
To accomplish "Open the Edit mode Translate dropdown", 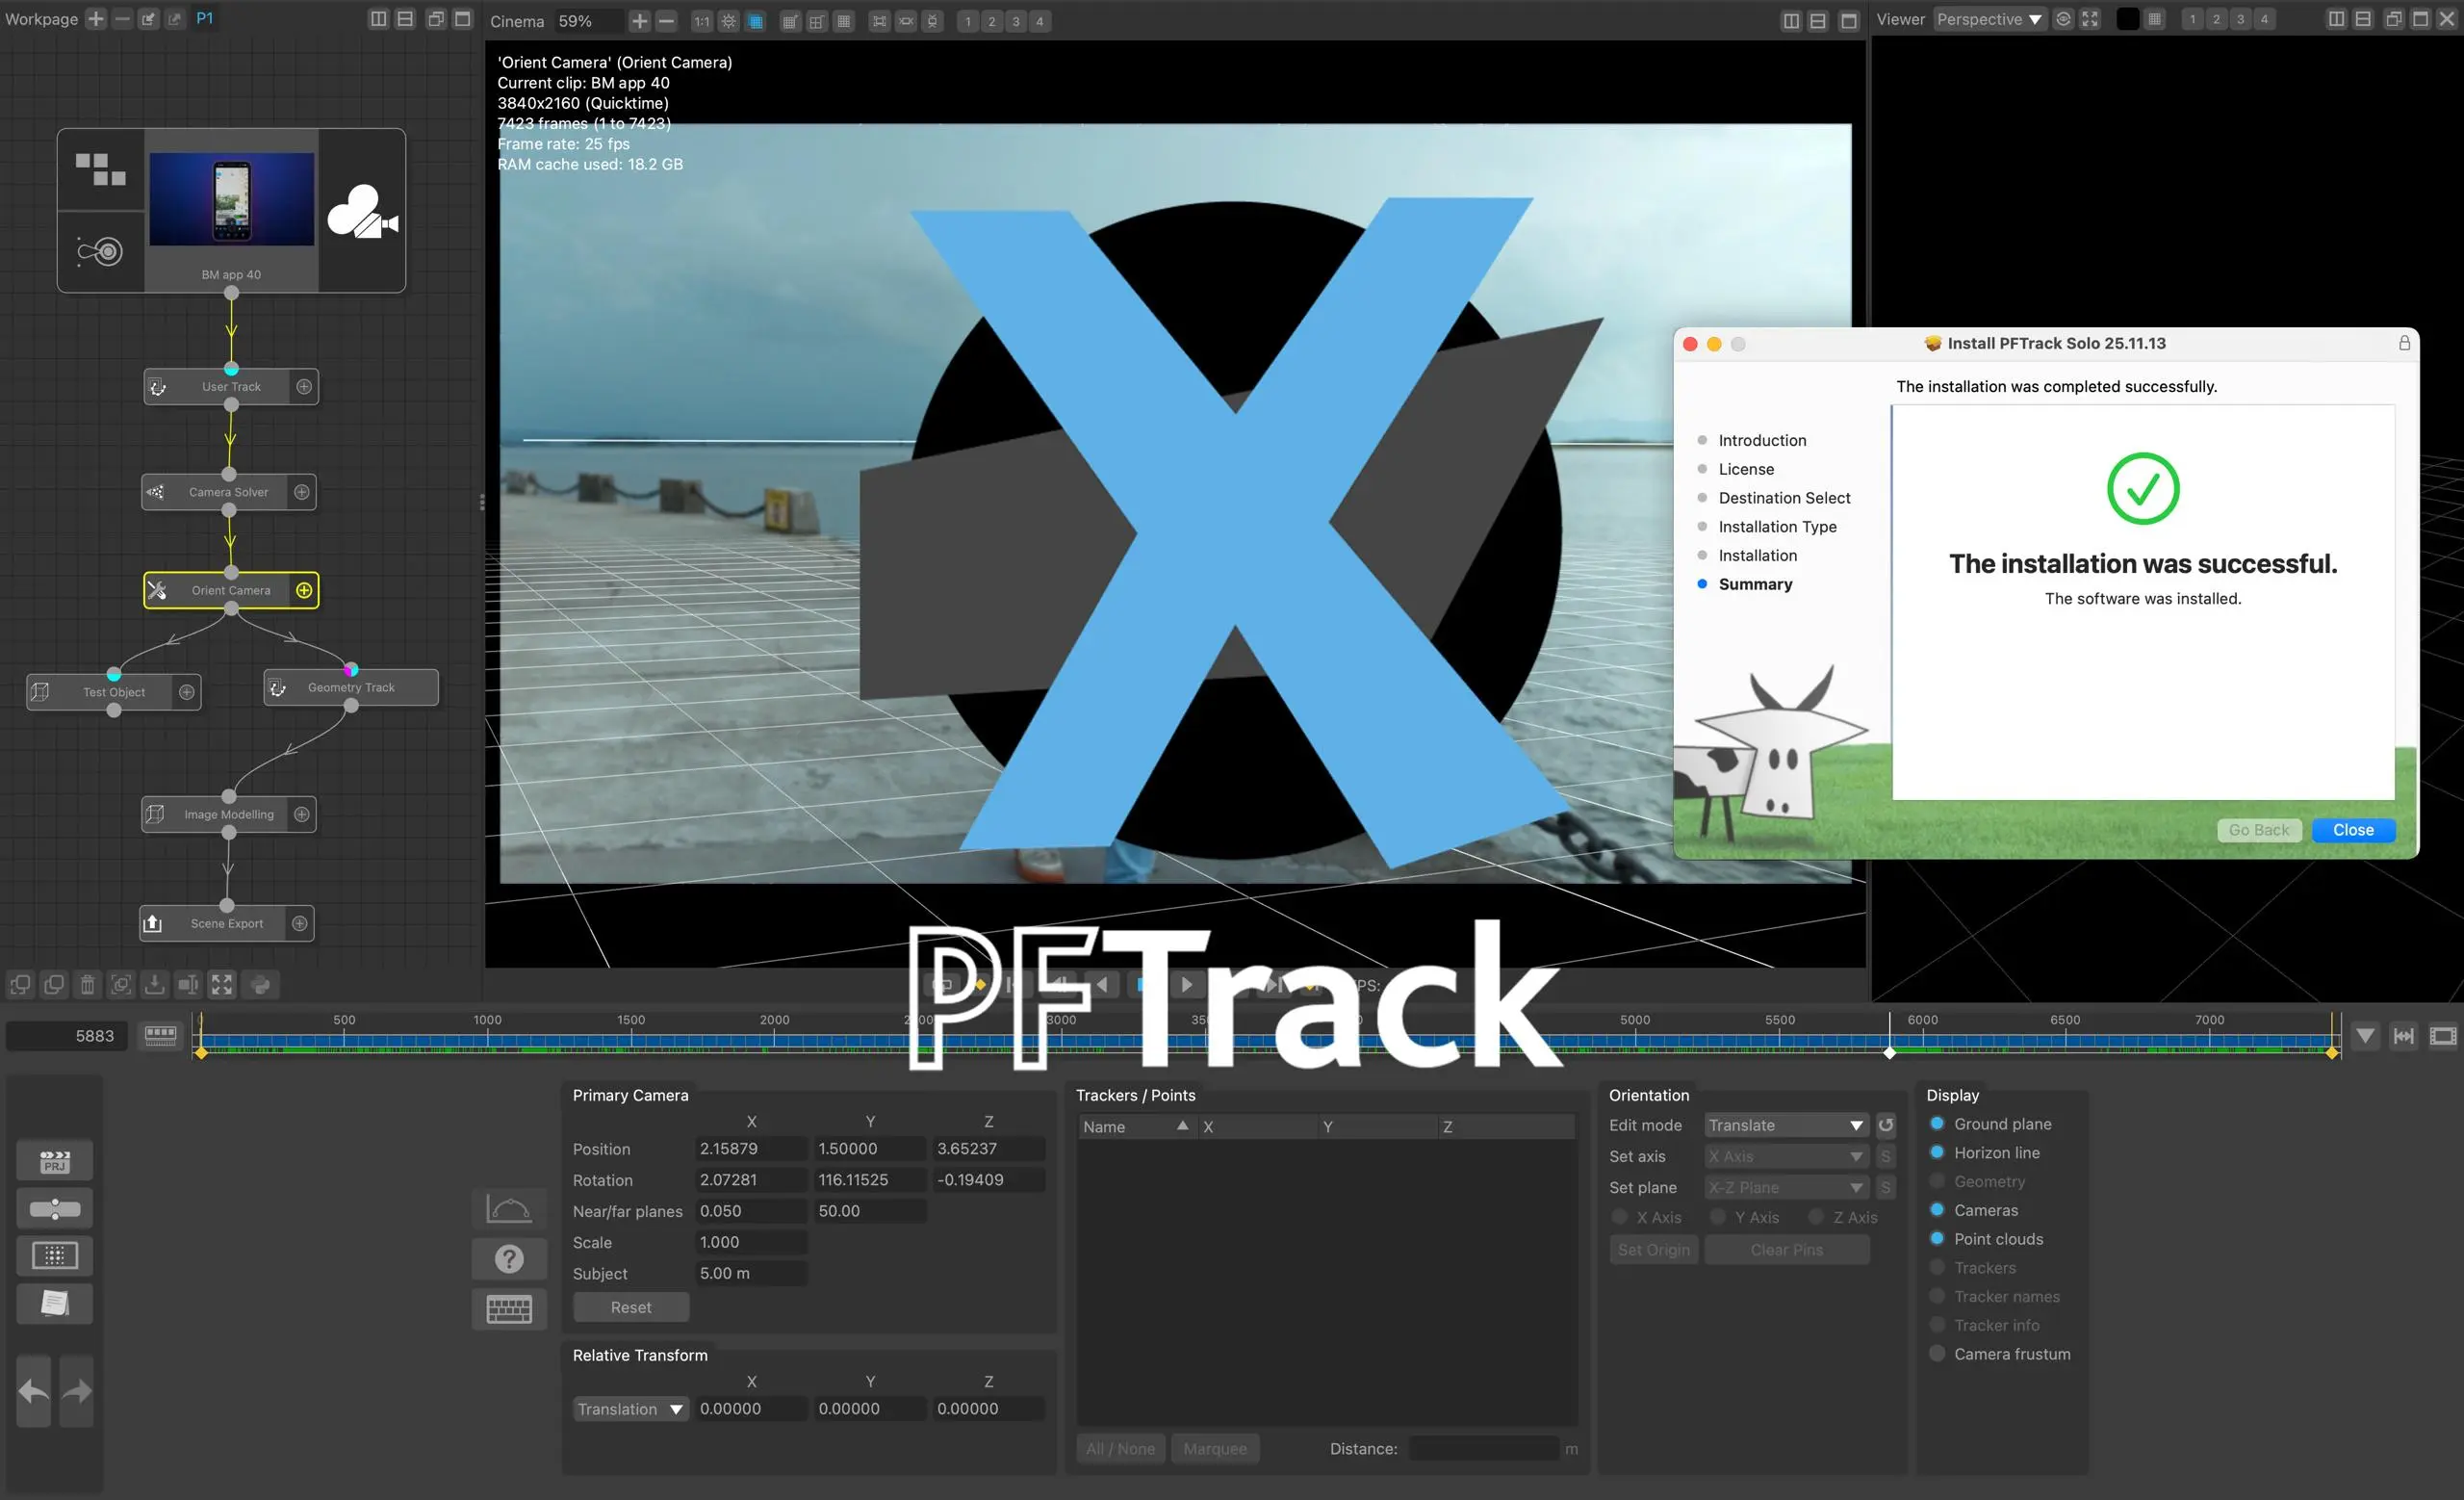I will click(1786, 1125).
